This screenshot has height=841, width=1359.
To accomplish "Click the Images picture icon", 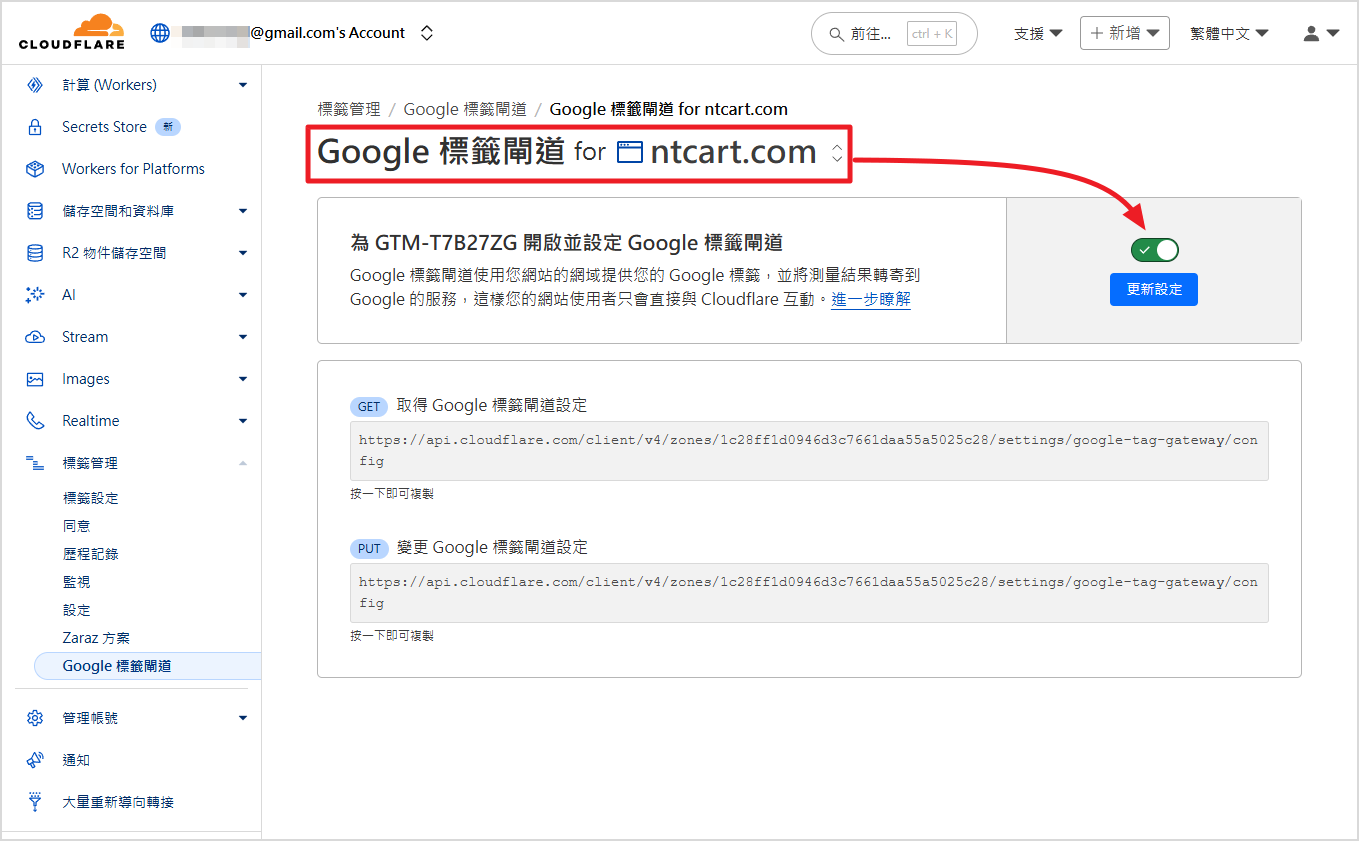I will (x=35, y=379).
